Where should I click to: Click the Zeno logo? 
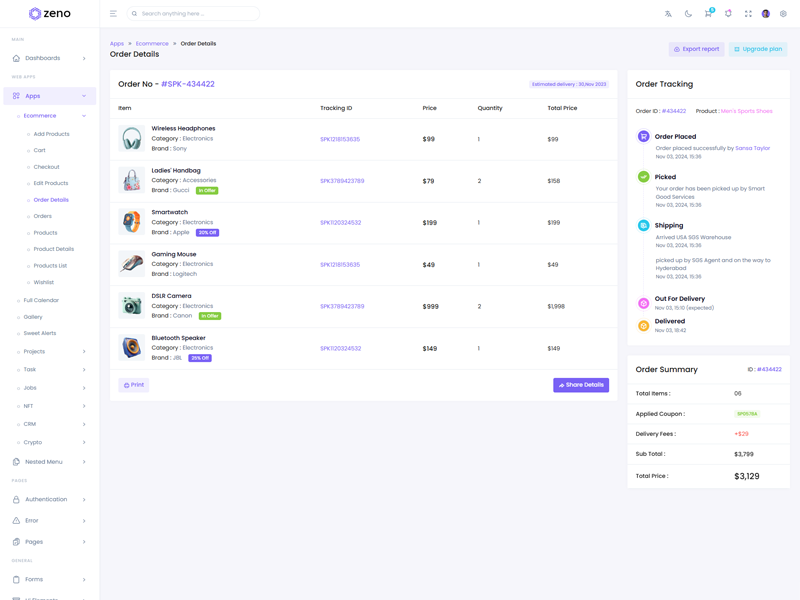[x=49, y=14]
